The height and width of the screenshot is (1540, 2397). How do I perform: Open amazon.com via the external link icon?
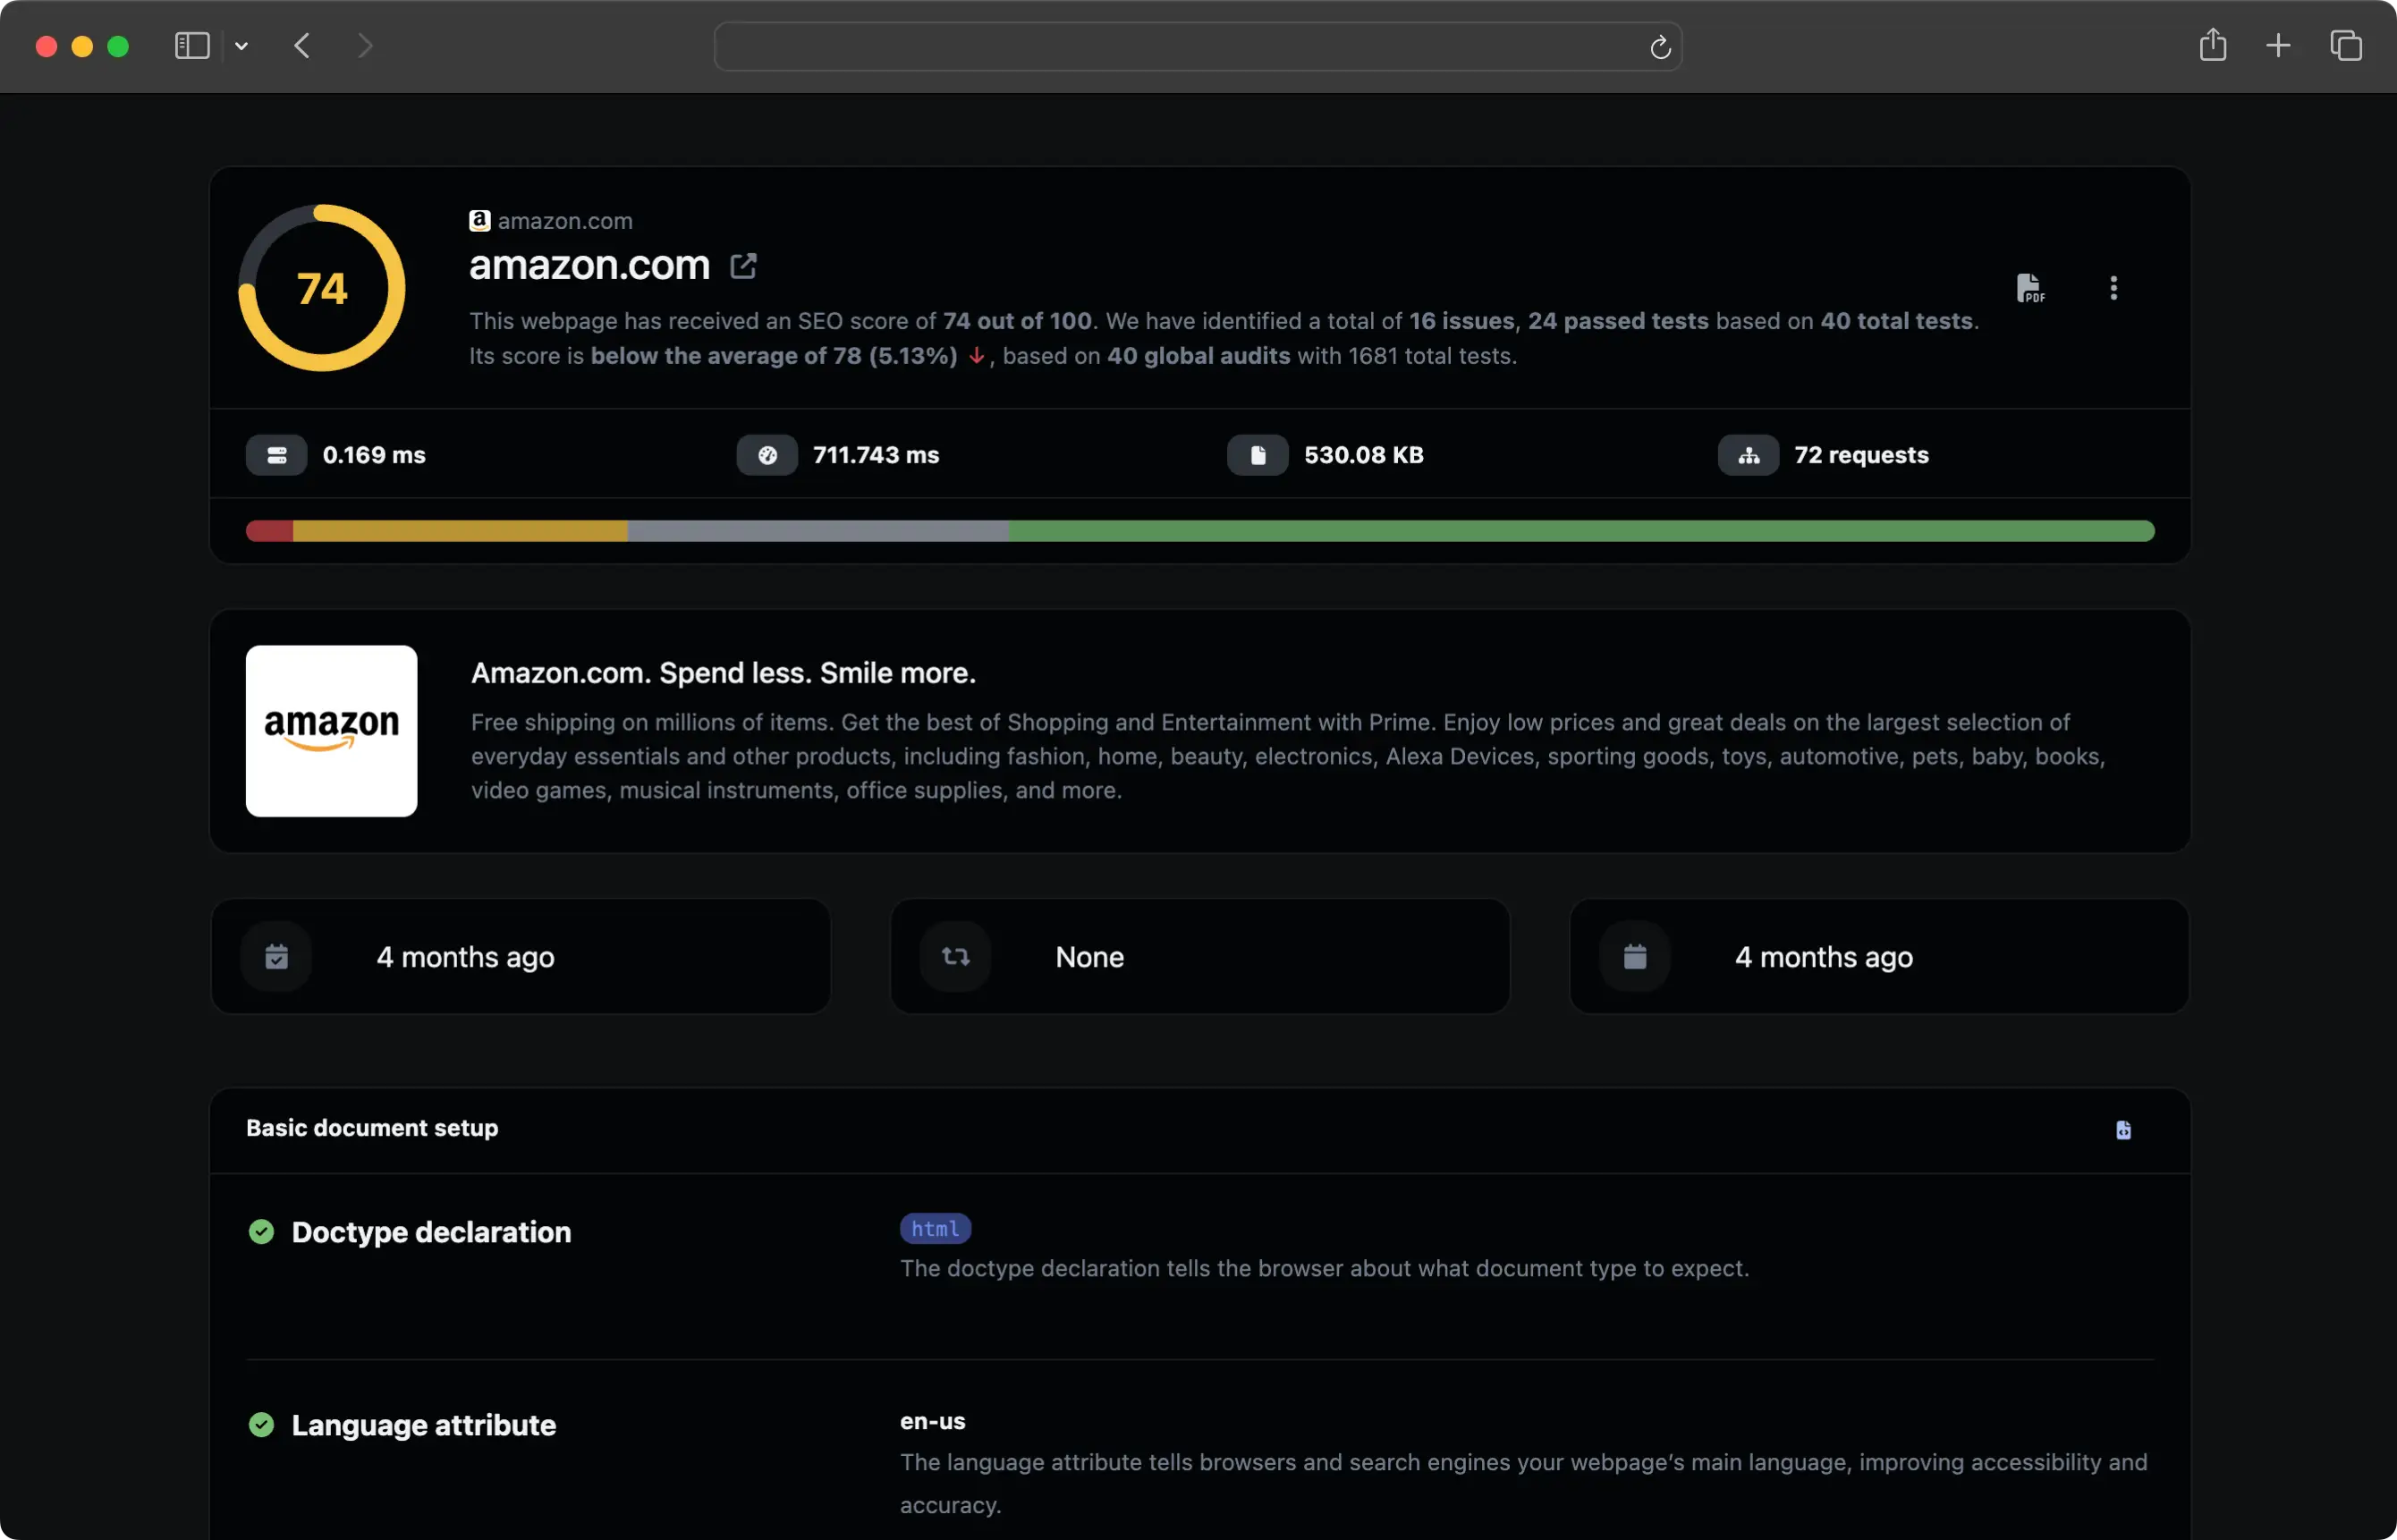[743, 266]
